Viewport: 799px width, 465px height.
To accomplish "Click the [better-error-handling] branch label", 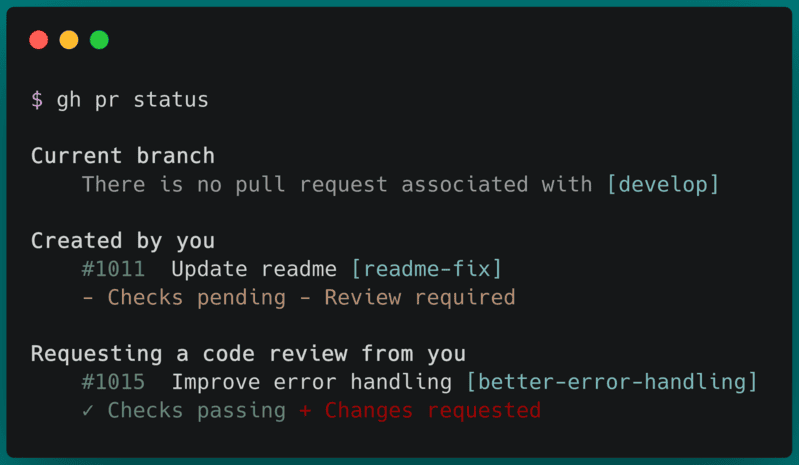I will tap(612, 382).
